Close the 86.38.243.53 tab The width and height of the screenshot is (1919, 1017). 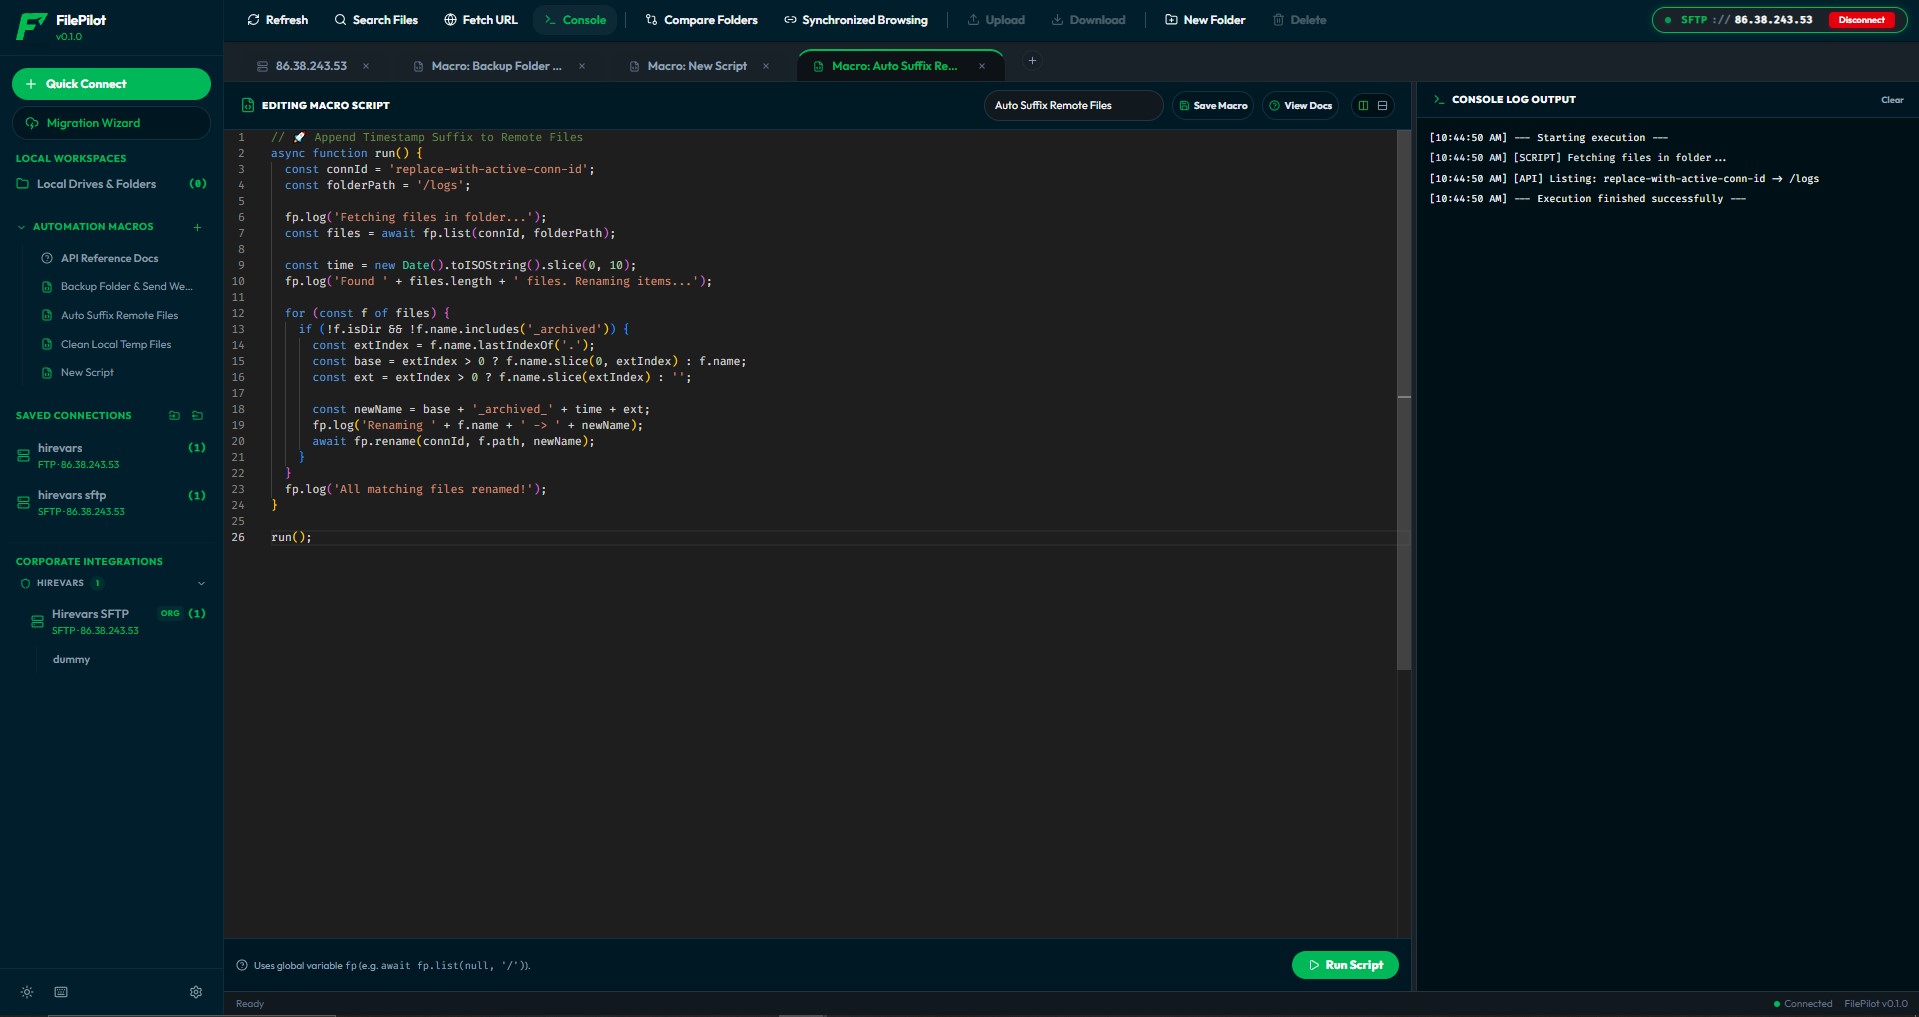tap(366, 66)
